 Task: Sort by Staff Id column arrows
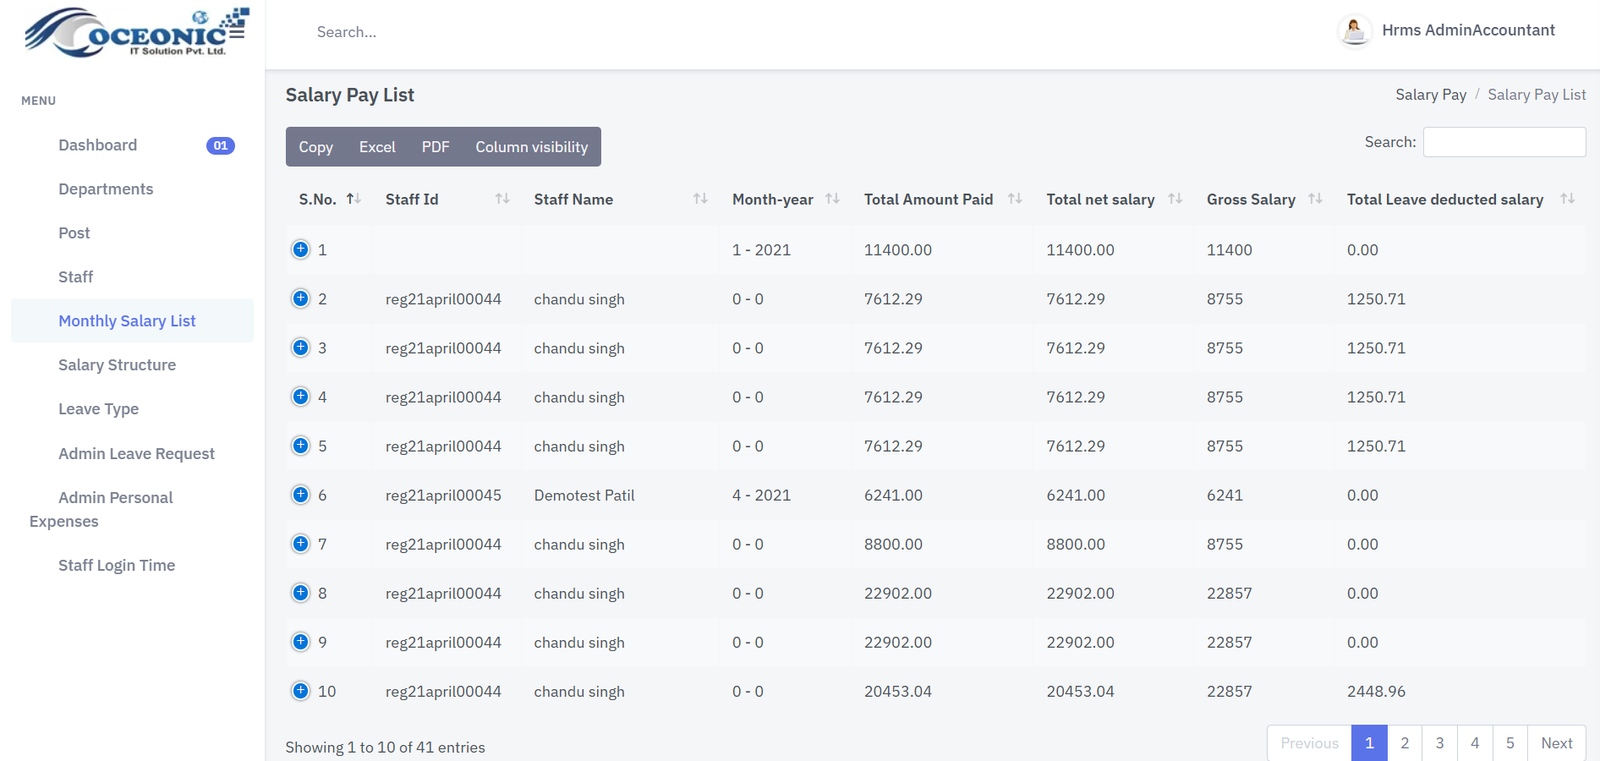pos(502,199)
